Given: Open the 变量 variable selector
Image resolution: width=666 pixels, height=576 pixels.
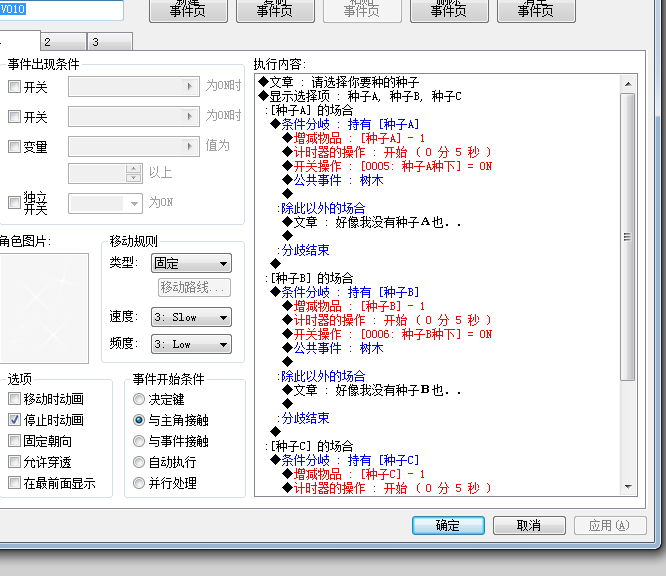Looking at the screenshot, I should coord(134,147).
